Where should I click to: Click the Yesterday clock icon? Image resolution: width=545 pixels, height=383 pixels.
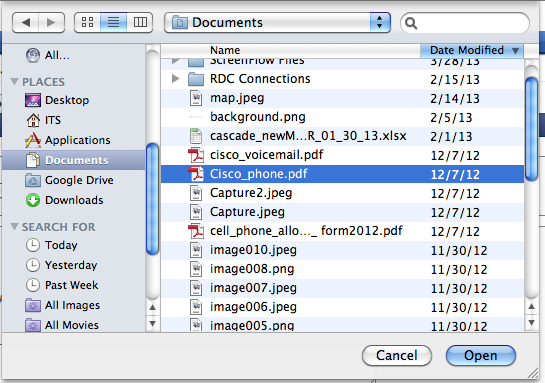click(x=33, y=265)
